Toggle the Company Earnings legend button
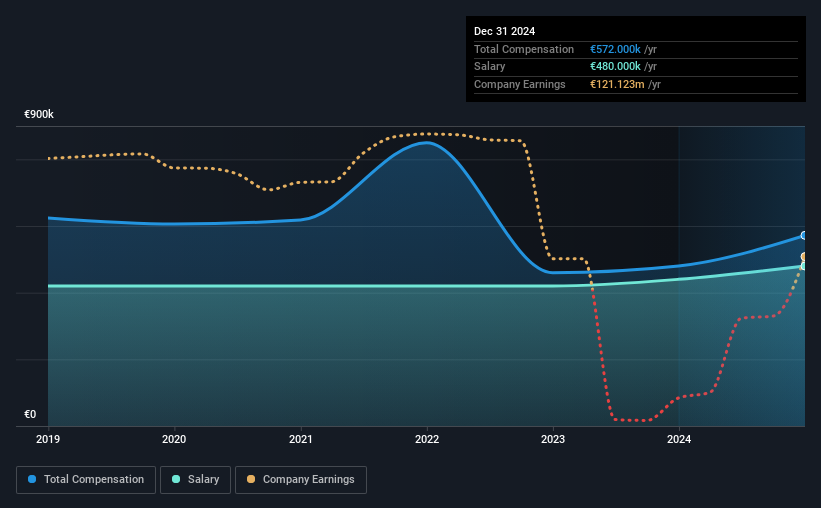 click(x=301, y=480)
